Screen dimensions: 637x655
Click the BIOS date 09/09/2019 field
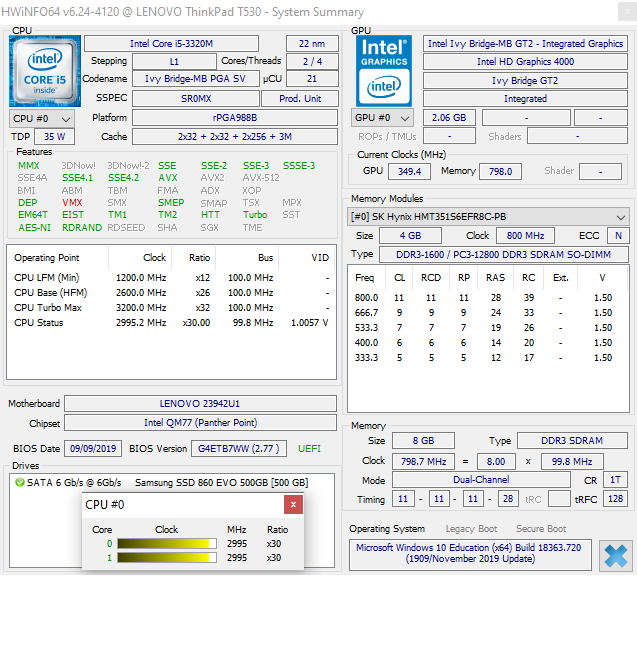[93, 449]
